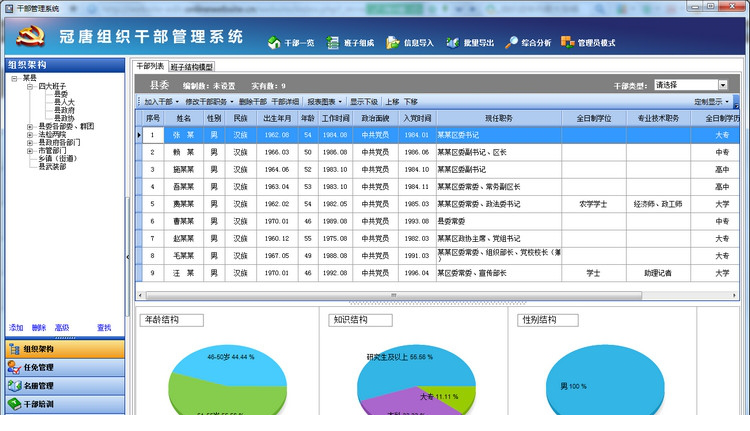Select the 县政协 tree item
The height and width of the screenshot is (431, 750).
[64, 118]
